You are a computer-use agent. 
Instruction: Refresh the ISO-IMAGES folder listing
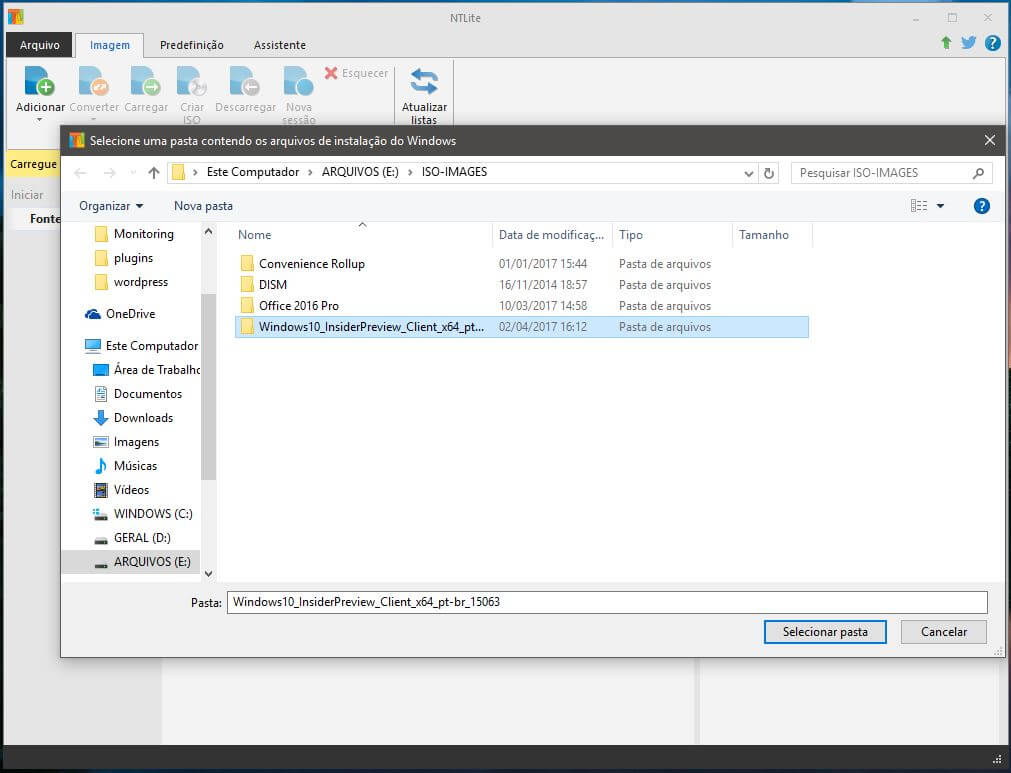[x=769, y=173]
